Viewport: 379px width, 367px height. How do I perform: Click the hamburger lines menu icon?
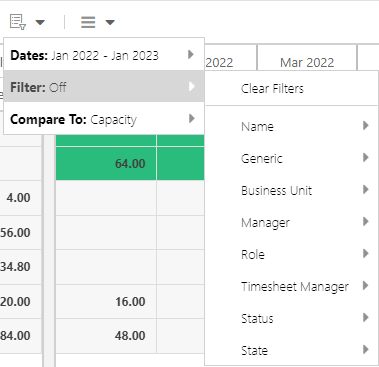pos(88,22)
